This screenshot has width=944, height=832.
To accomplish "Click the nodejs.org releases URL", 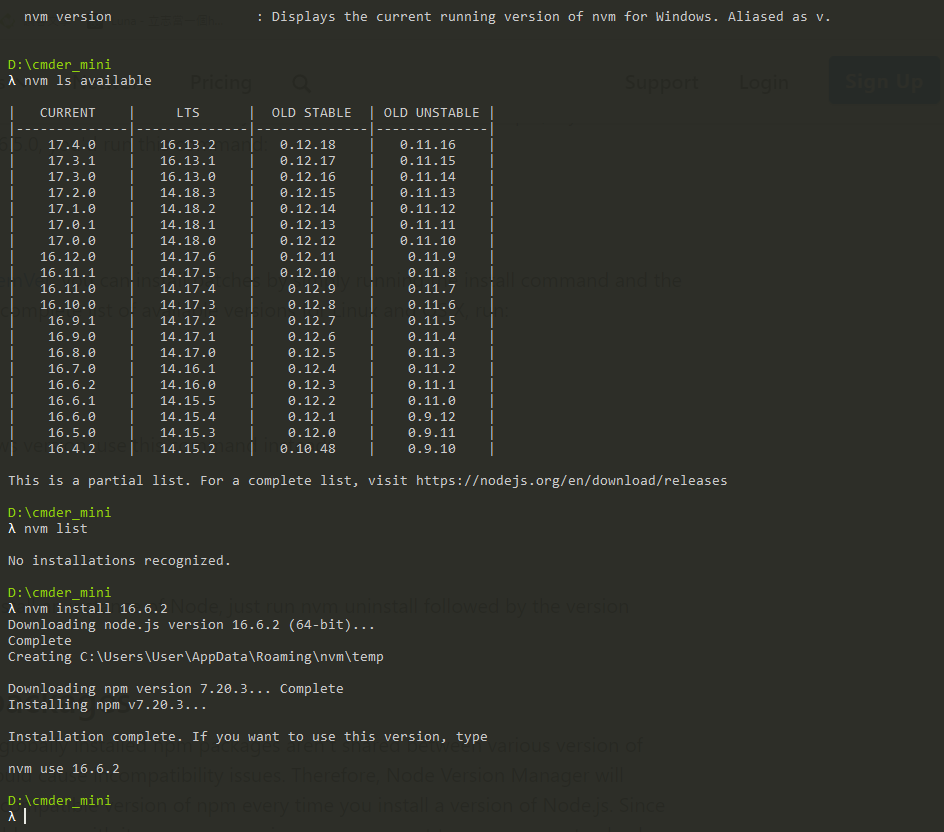I will coord(571,480).
